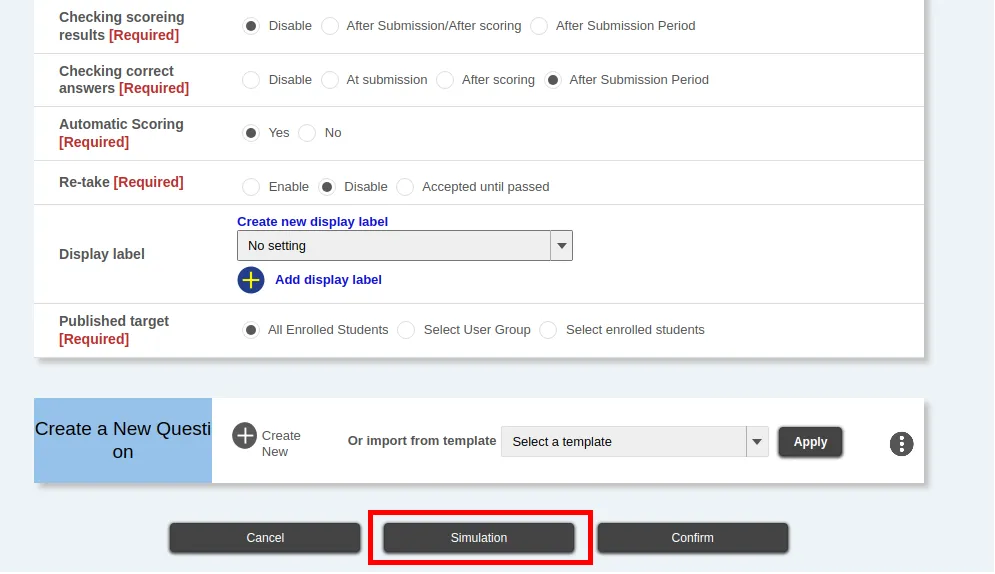This screenshot has height=574, width=995.
Task: Open the three-dot more options menu
Action: (901, 444)
